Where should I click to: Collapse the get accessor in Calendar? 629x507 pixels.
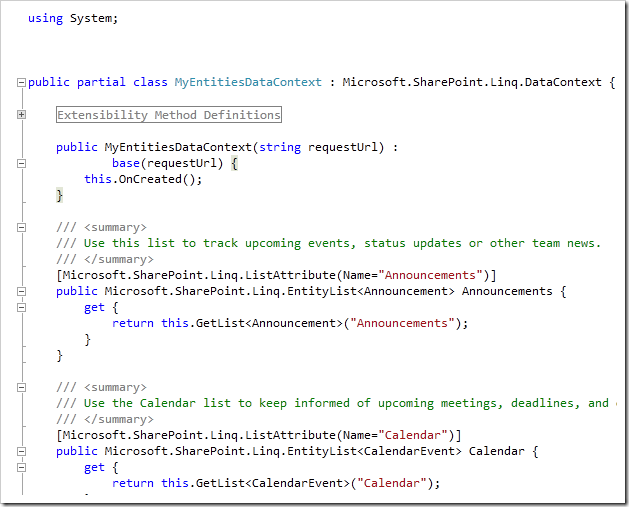coord(21,467)
